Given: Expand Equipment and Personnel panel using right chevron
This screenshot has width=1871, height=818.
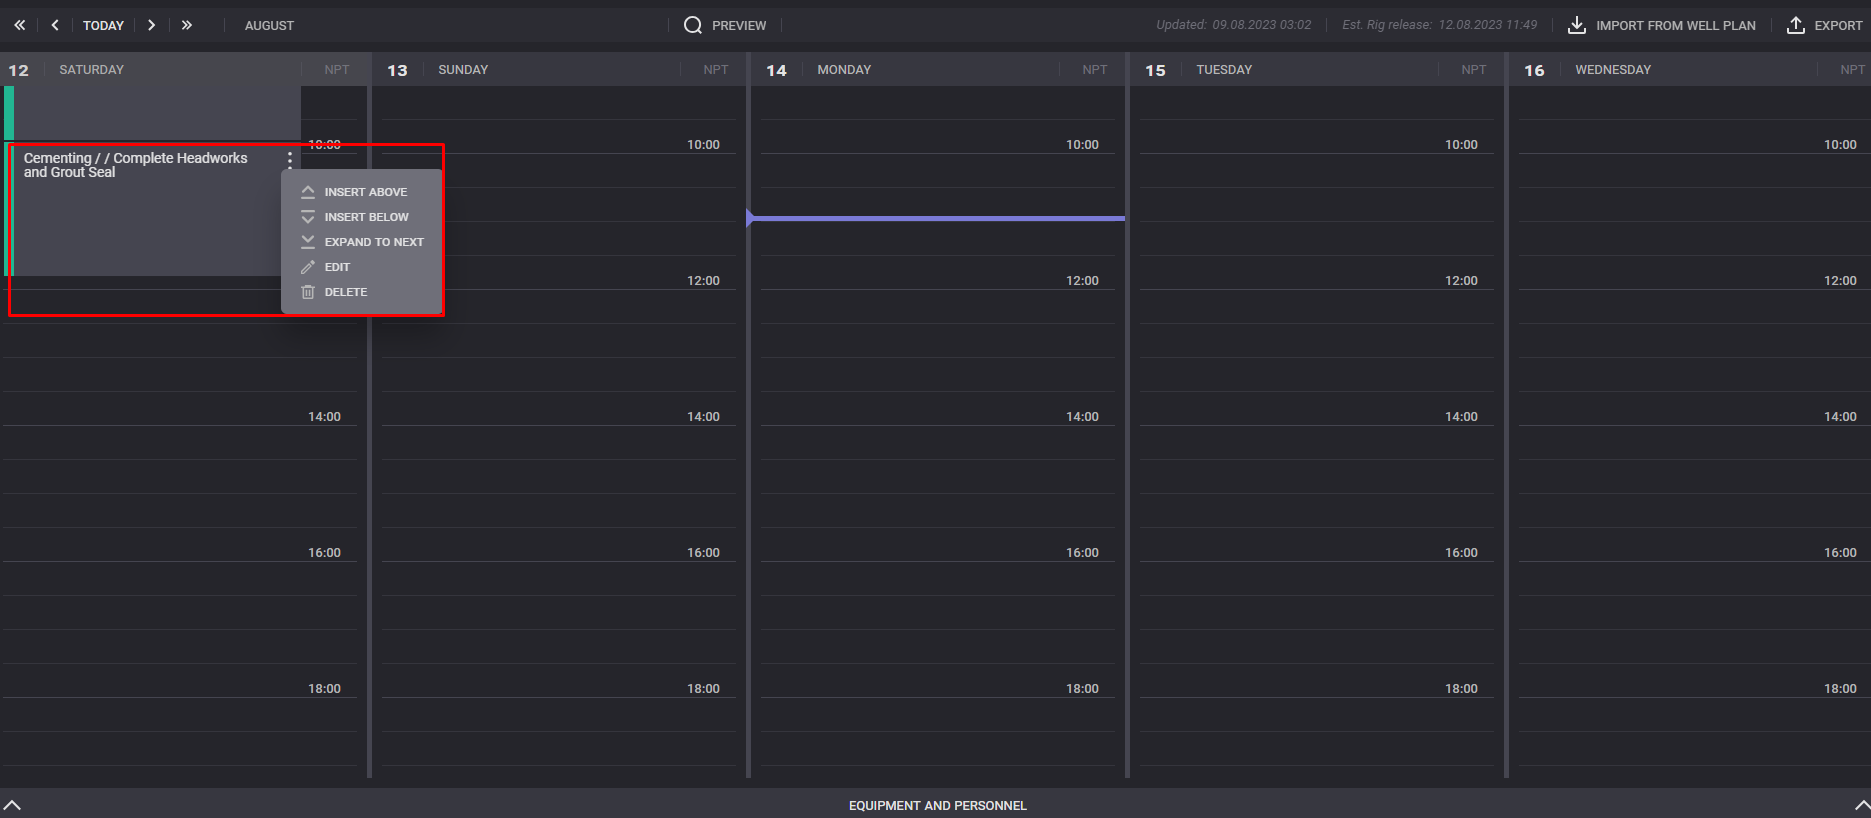Looking at the screenshot, I should click(x=1861, y=805).
